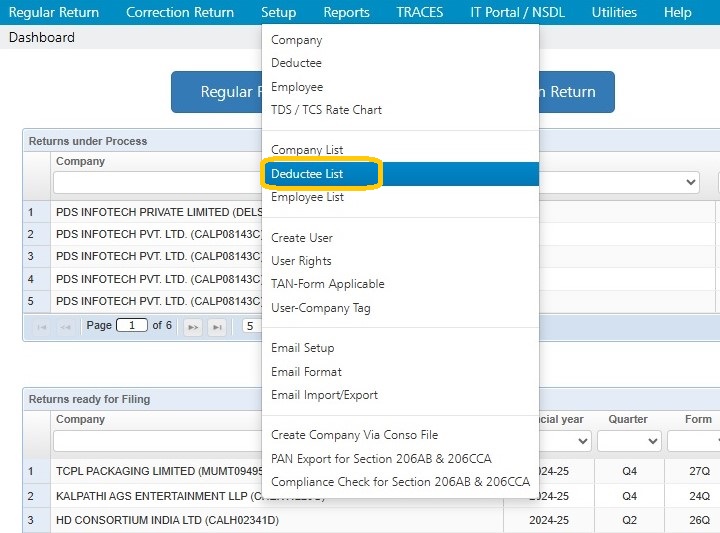Click the page number input field
This screenshot has width=720, height=533.
pos(132,325)
